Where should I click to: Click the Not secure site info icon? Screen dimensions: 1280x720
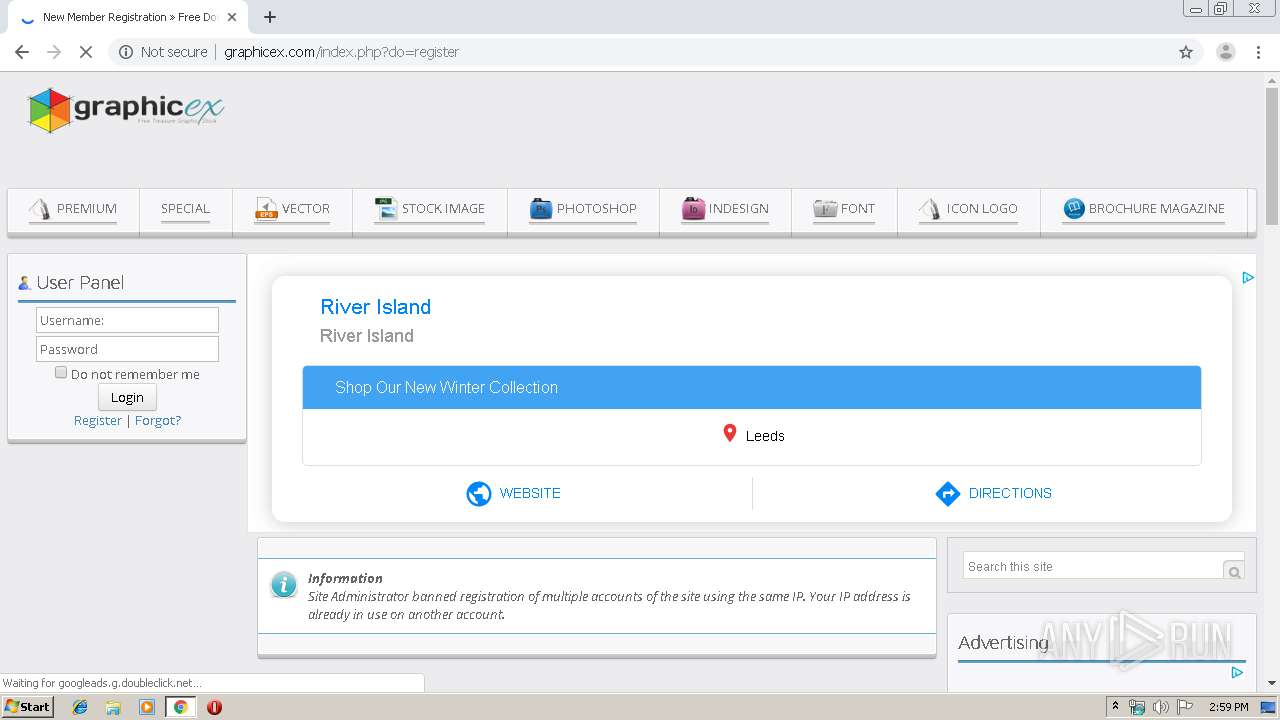tap(126, 52)
